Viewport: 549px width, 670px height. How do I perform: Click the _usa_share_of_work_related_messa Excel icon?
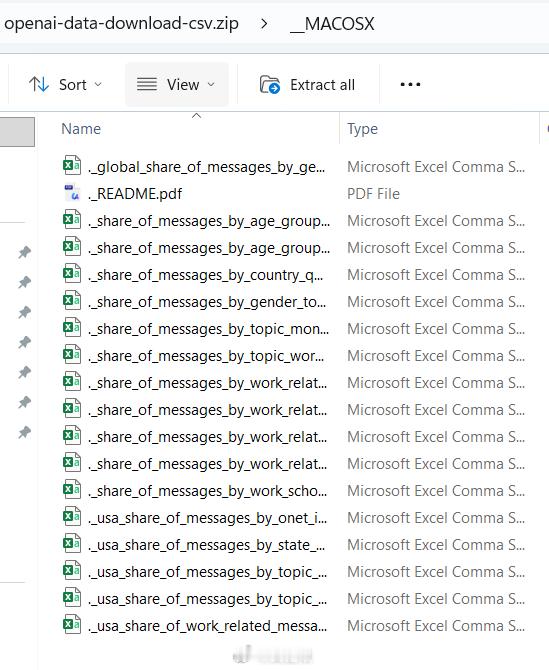[x=72, y=625]
